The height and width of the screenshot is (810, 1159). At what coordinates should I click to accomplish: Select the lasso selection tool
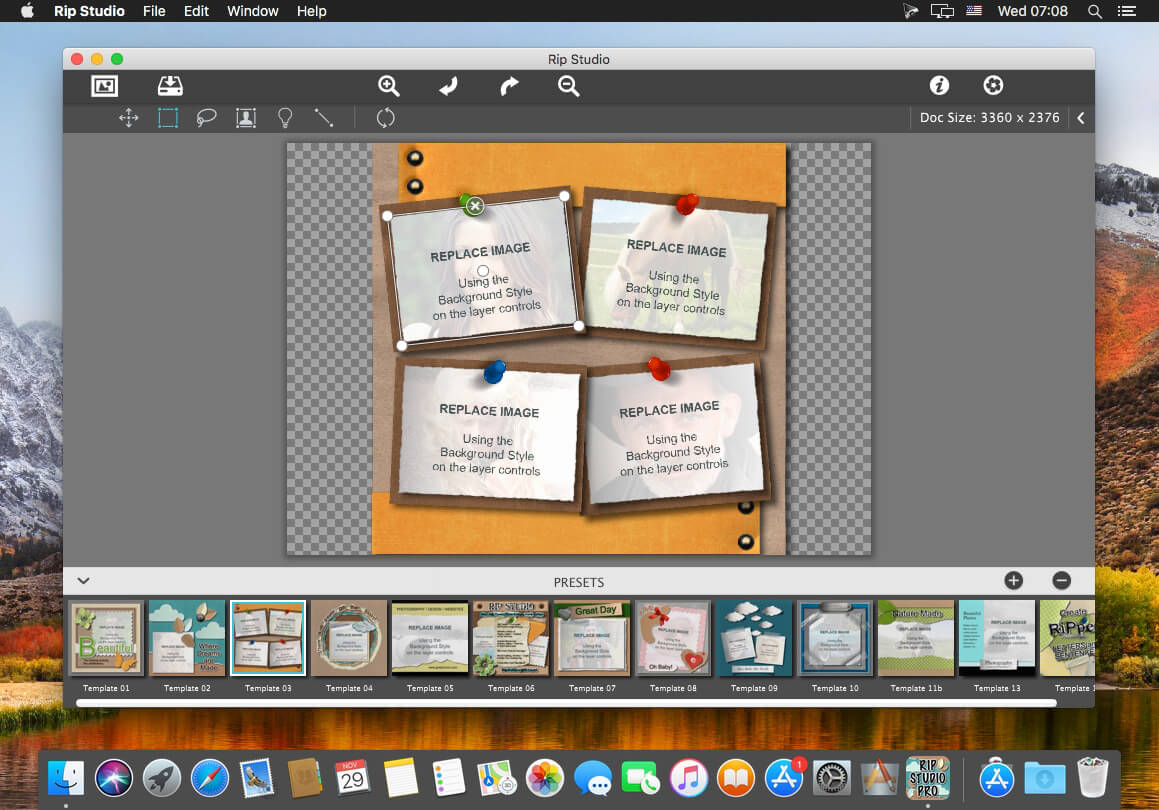point(207,118)
